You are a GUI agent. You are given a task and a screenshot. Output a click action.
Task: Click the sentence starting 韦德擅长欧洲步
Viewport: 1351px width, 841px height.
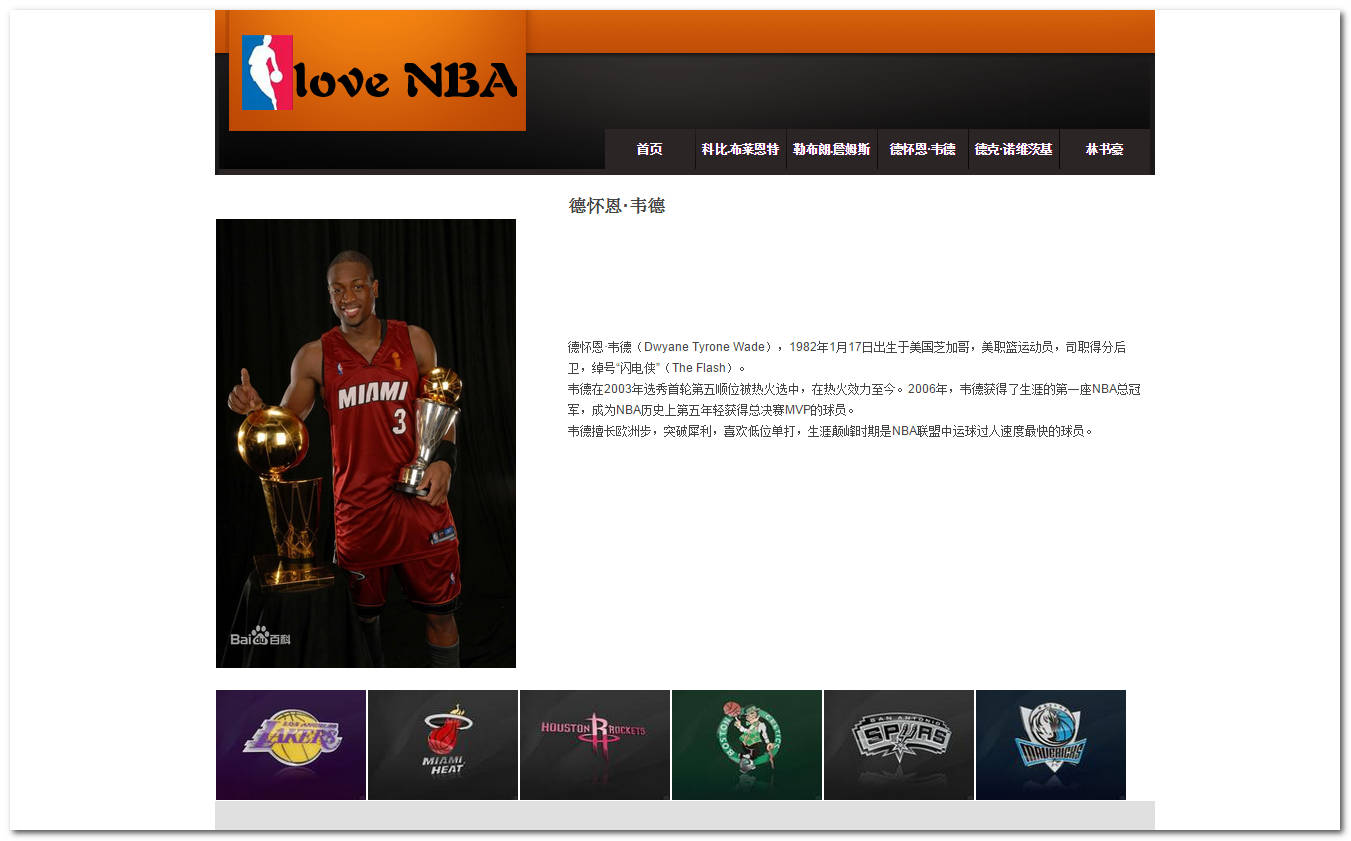(832, 431)
